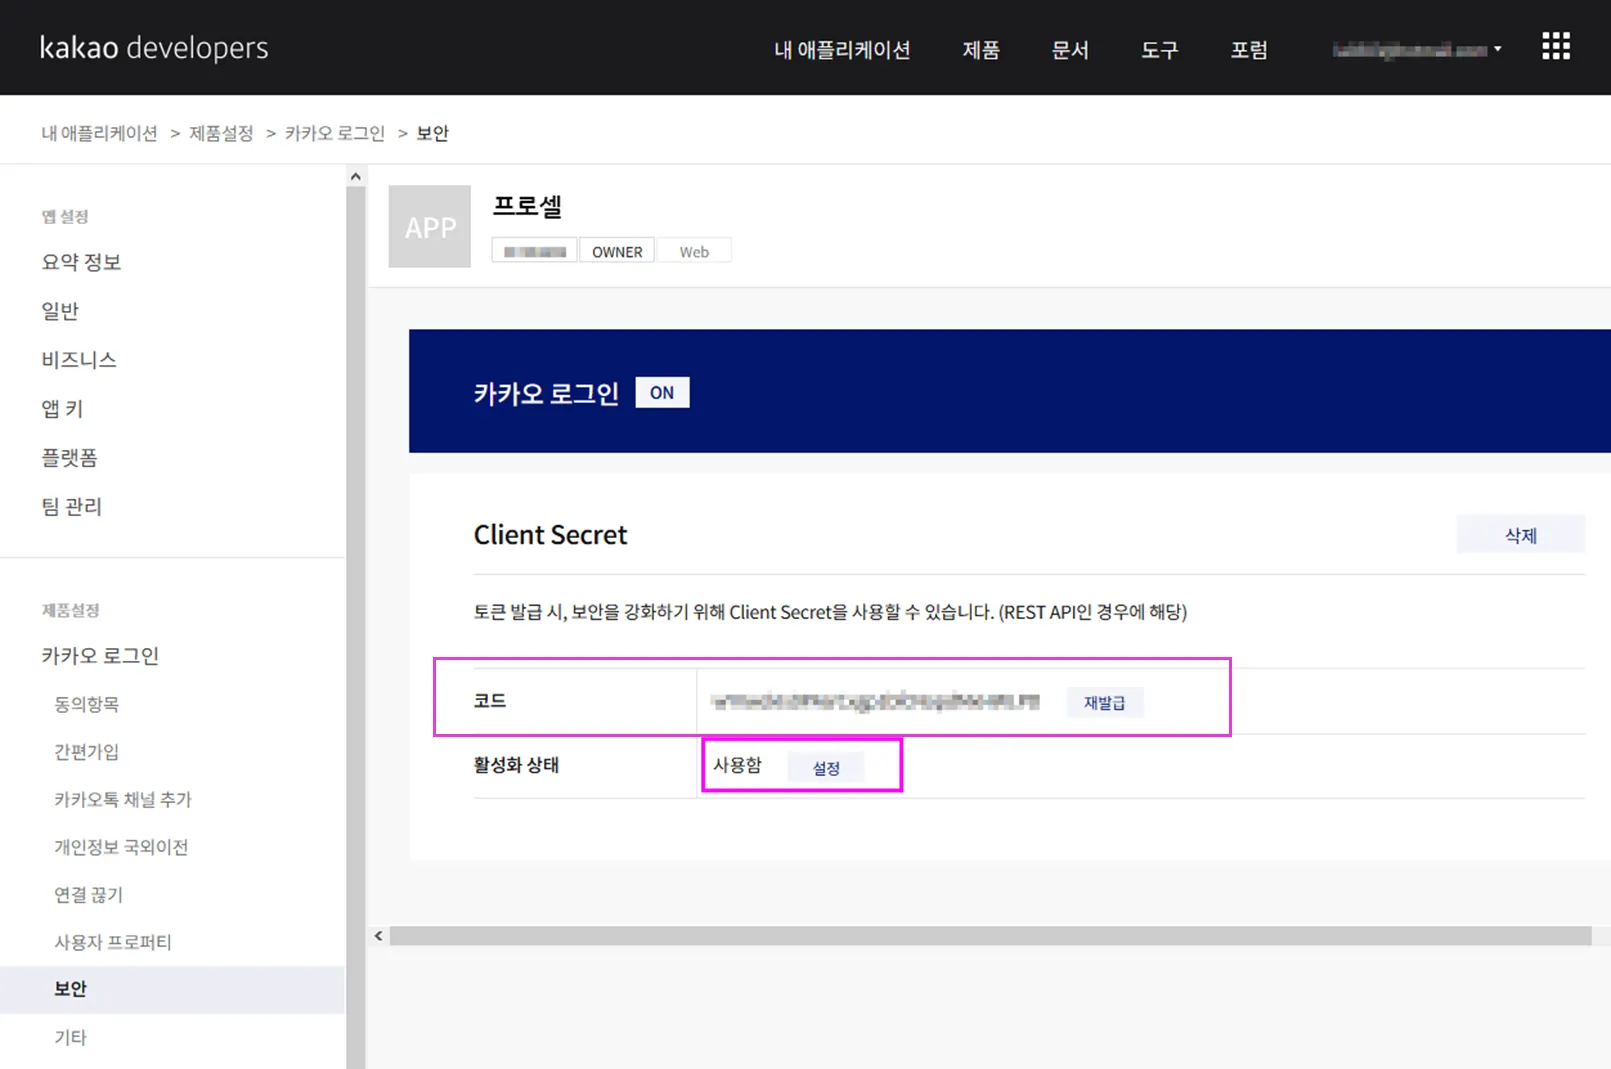This screenshot has width=1611, height=1069.
Task: Click the Client Secret section heading
Action: coord(550,535)
